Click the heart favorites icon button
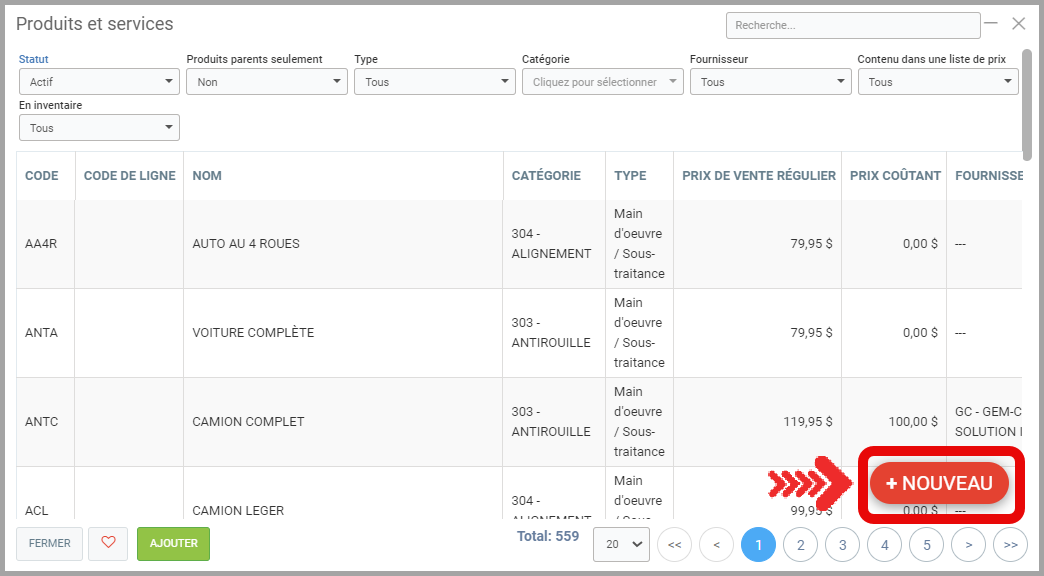The image size is (1044, 576). [109, 543]
